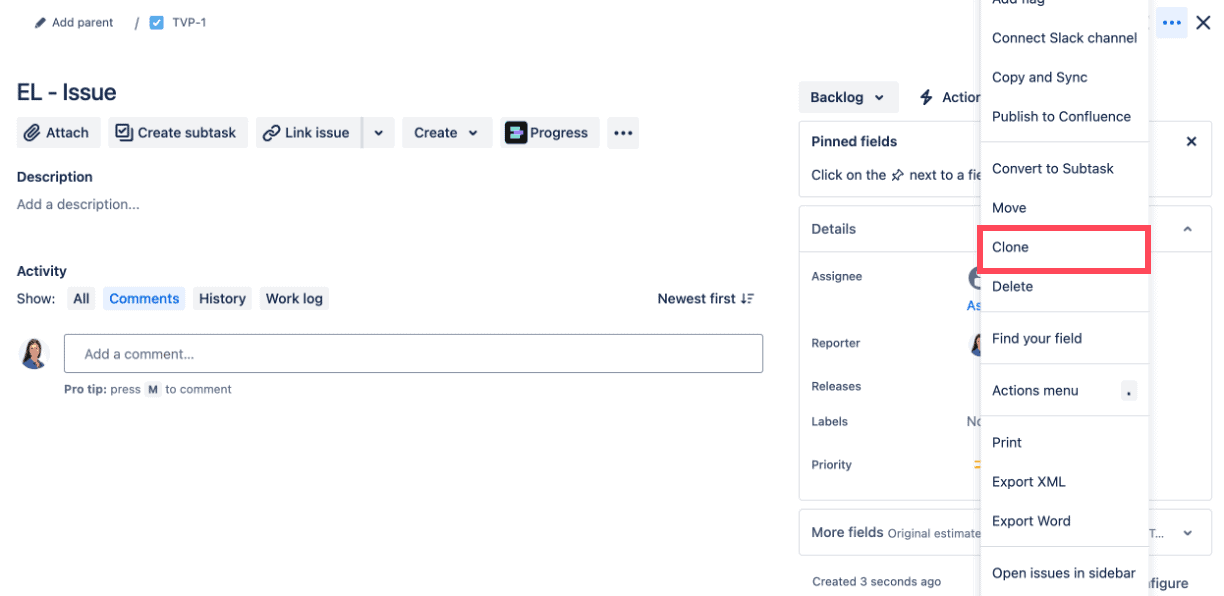Collapse the Details panel with its chevron

(1187, 228)
